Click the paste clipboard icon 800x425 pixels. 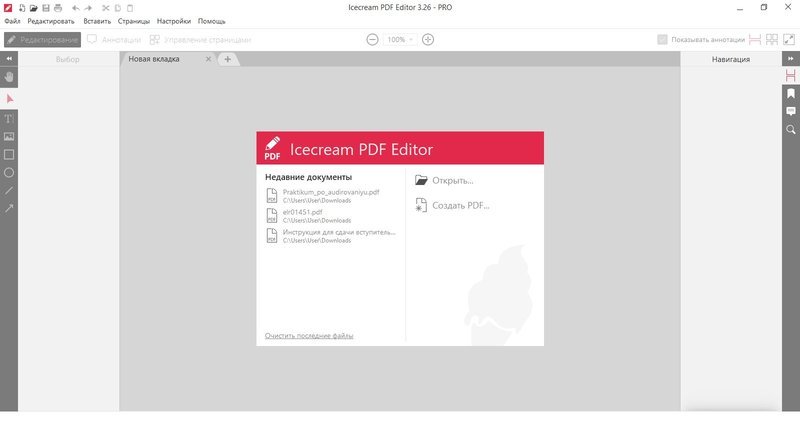coord(130,8)
